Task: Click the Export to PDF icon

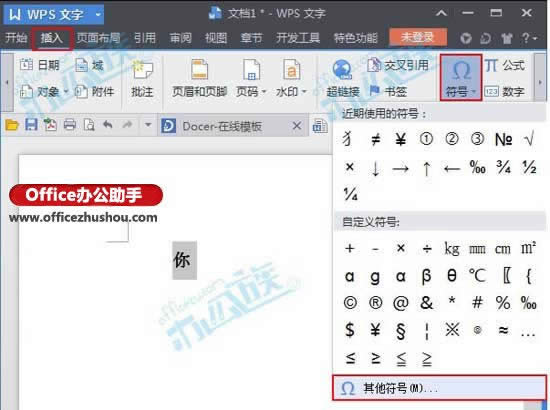Action: click(x=50, y=125)
